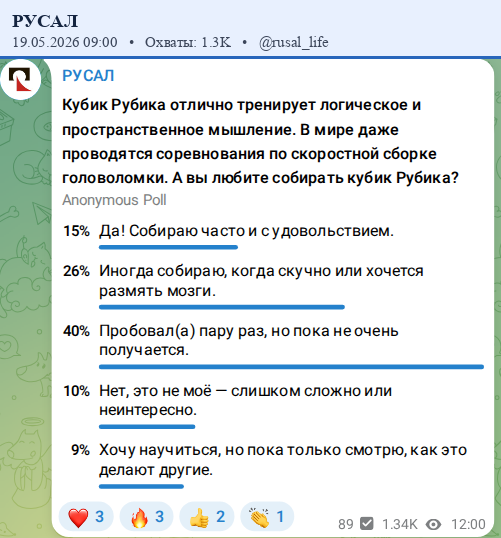Click the 9% percentage label
Viewport: 501px width, 538px height.
point(81,450)
